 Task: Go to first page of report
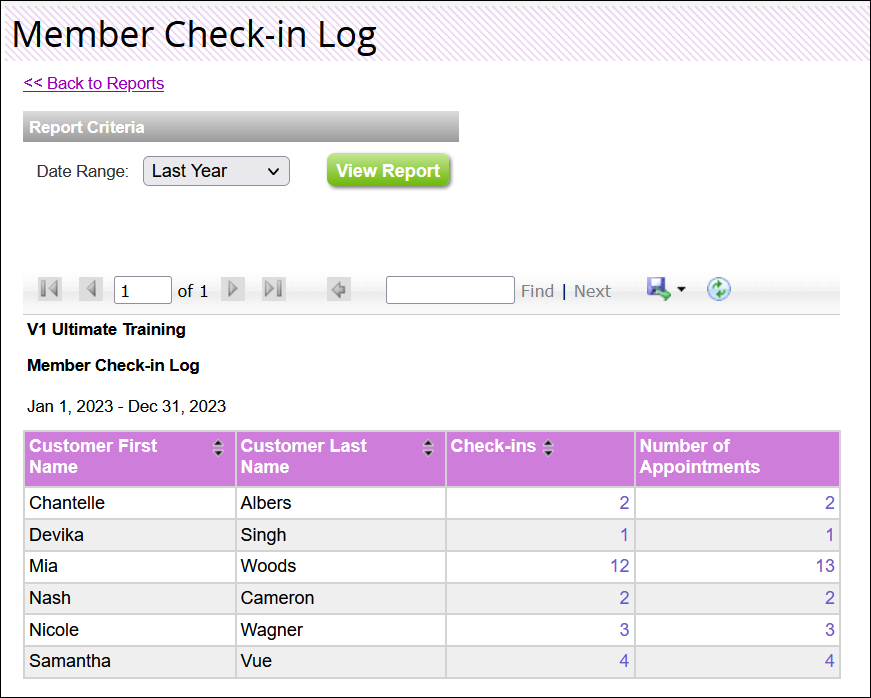pyautogui.click(x=49, y=289)
